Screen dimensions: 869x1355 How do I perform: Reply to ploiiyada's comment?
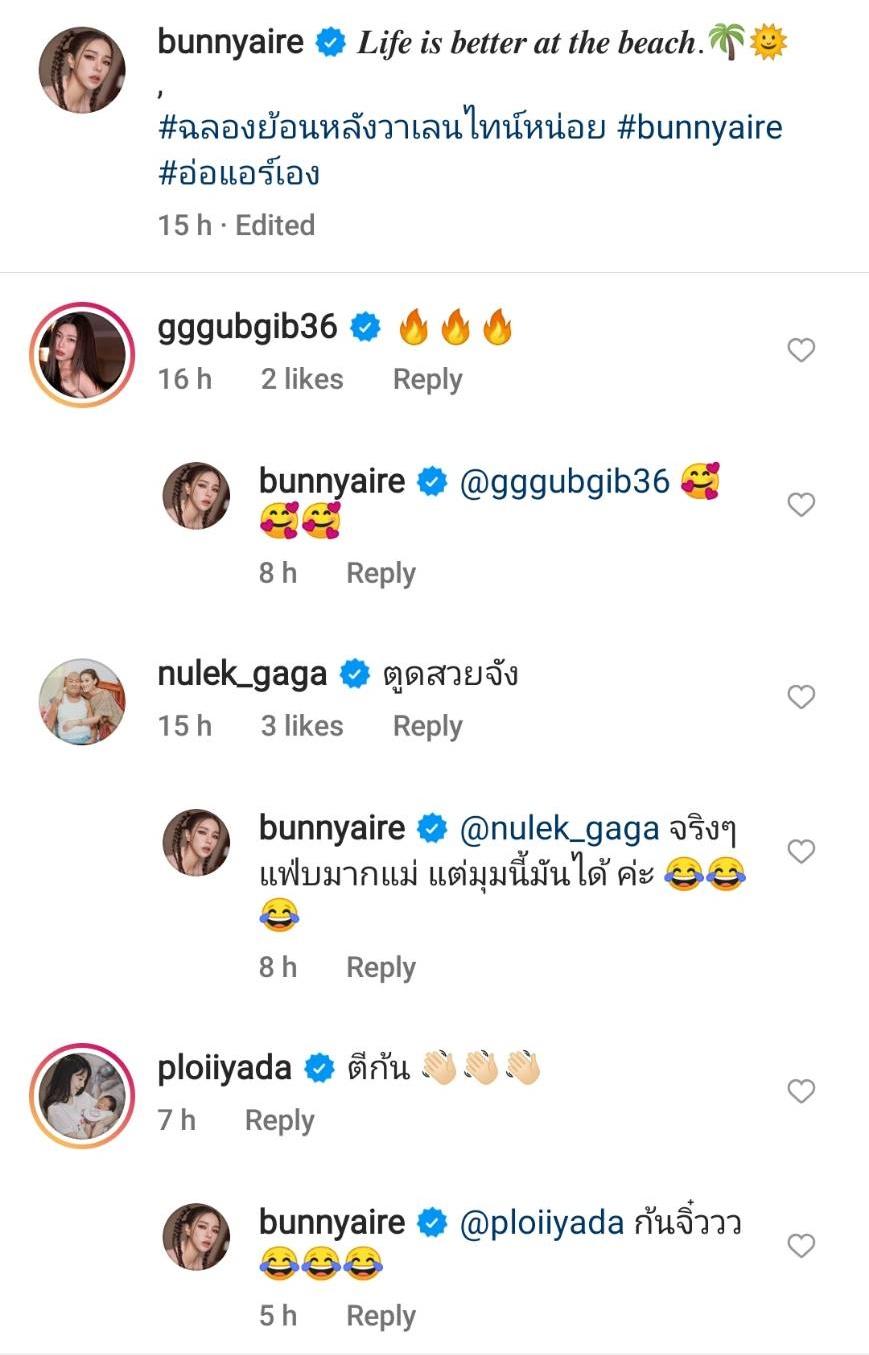click(x=279, y=1120)
